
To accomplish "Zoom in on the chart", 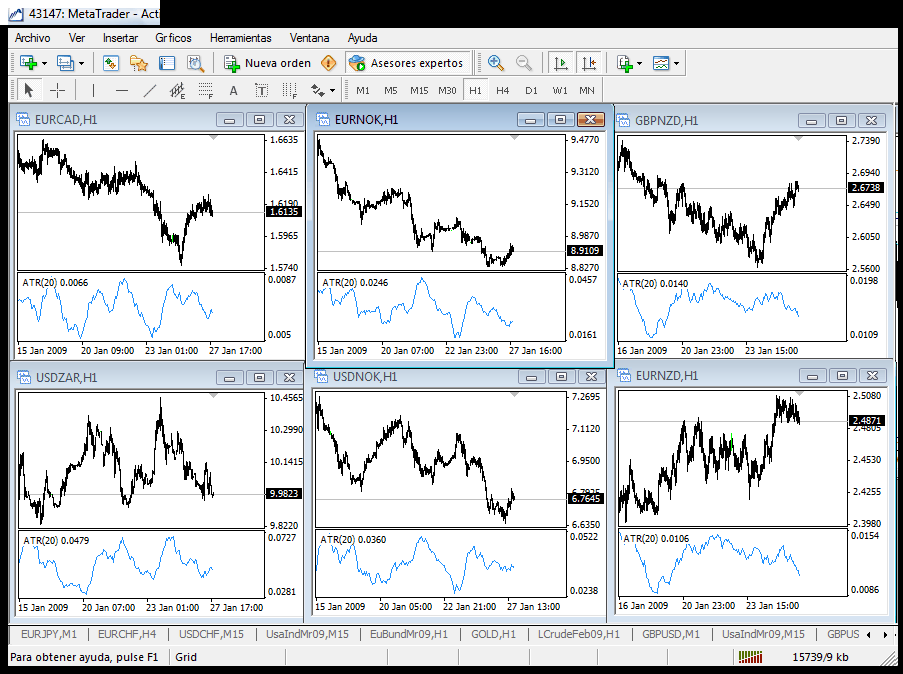I will (x=495, y=63).
